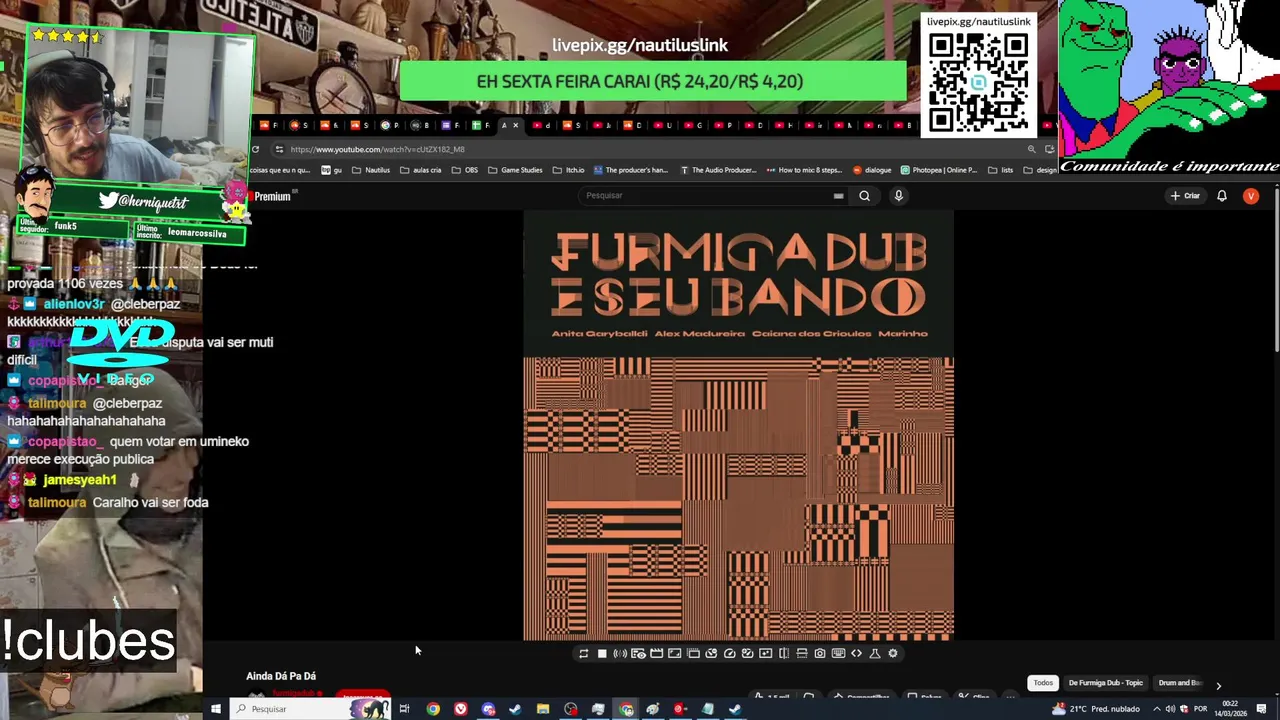Start voice search with the microphone icon
The height and width of the screenshot is (720, 1280).
click(x=898, y=196)
